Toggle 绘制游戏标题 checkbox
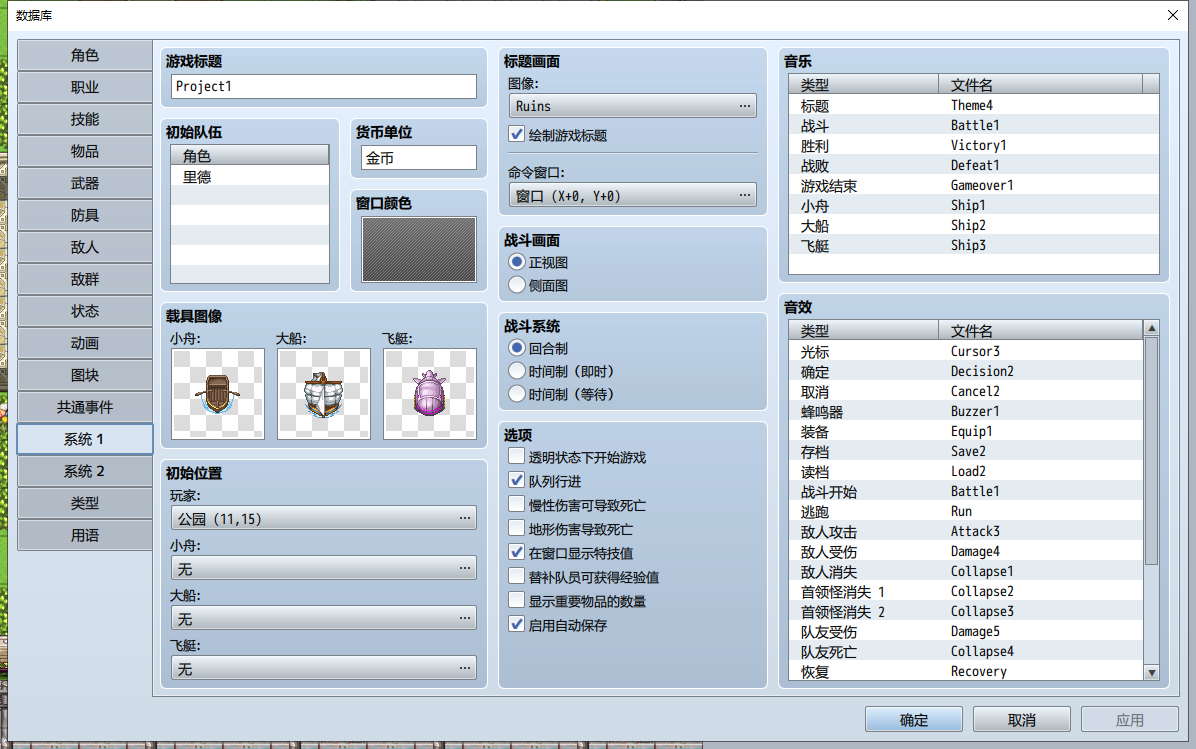Viewport: 1196px width, 749px height. [516, 135]
